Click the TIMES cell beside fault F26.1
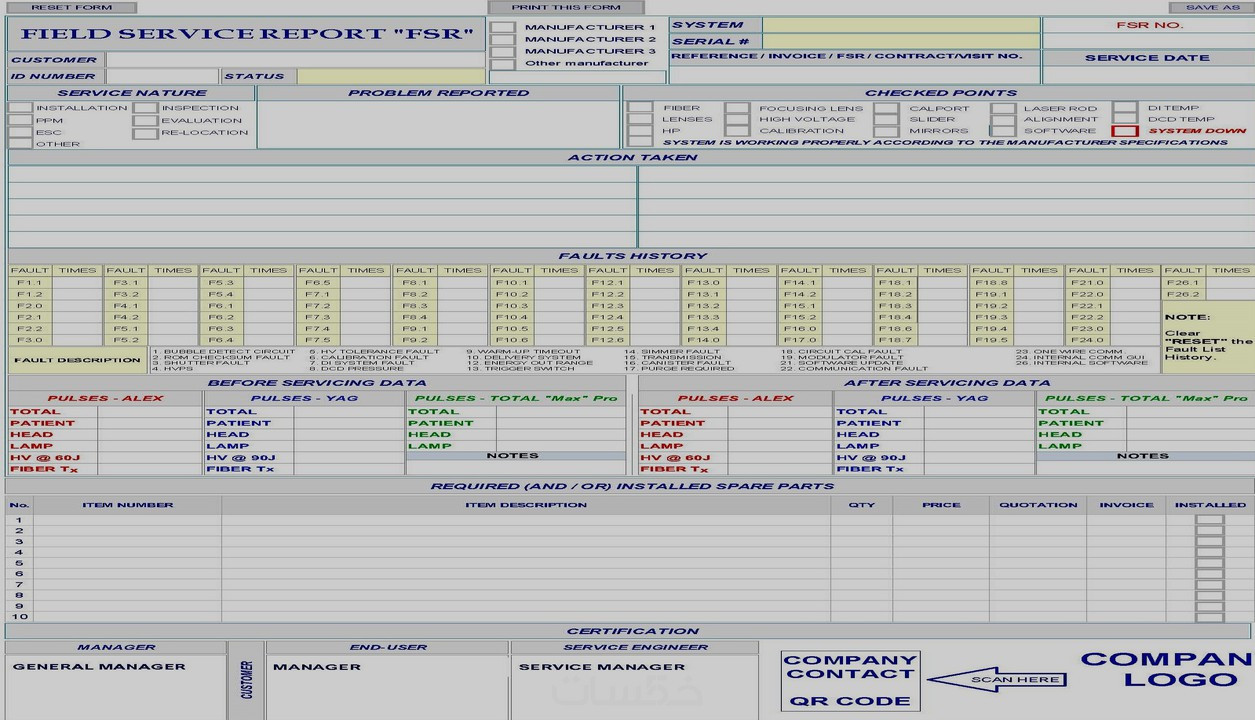 [1230, 283]
